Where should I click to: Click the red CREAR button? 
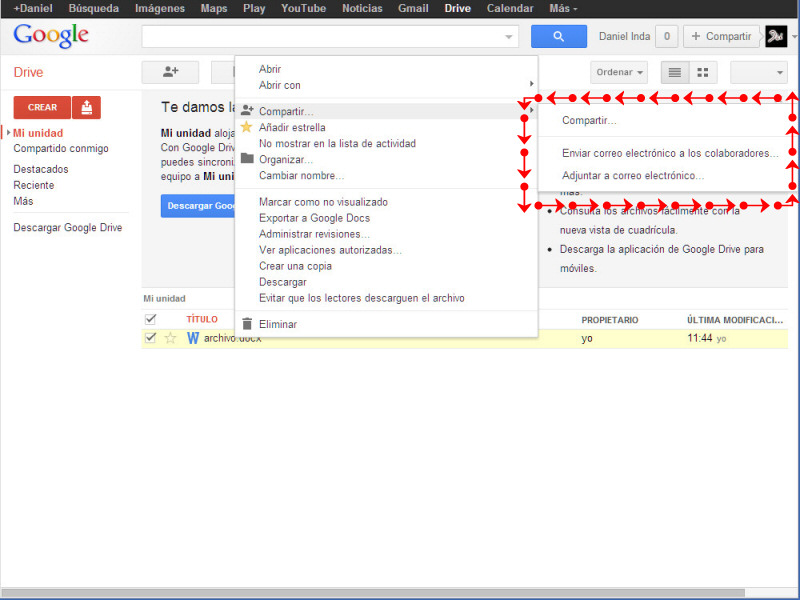(42, 107)
